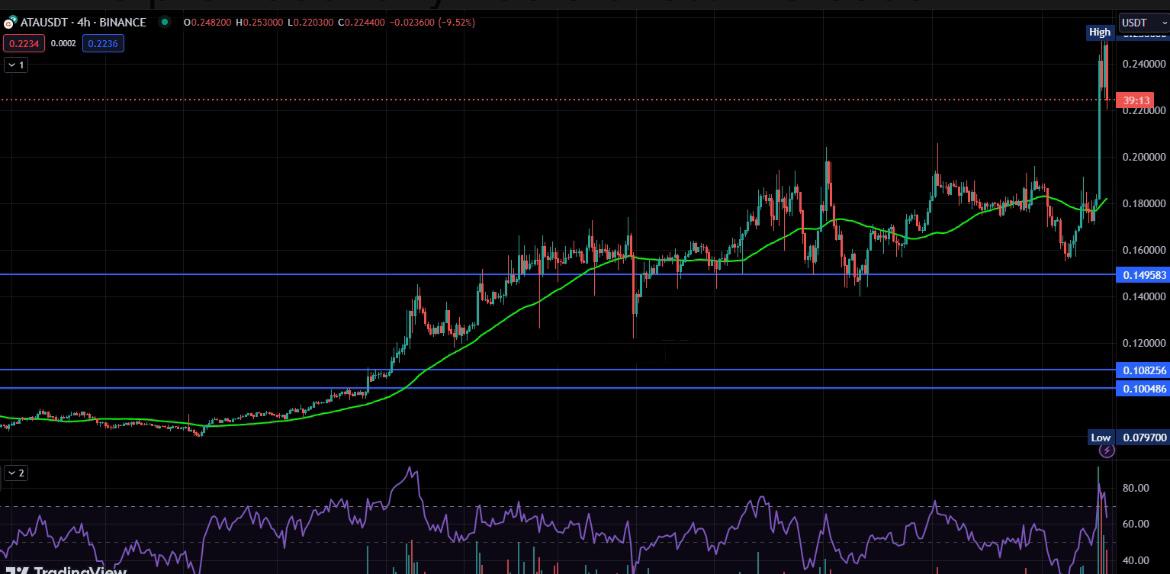Expand the lower pane indicator legend
The width and height of the screenshot is (1170, 574).
coord(16,473)
